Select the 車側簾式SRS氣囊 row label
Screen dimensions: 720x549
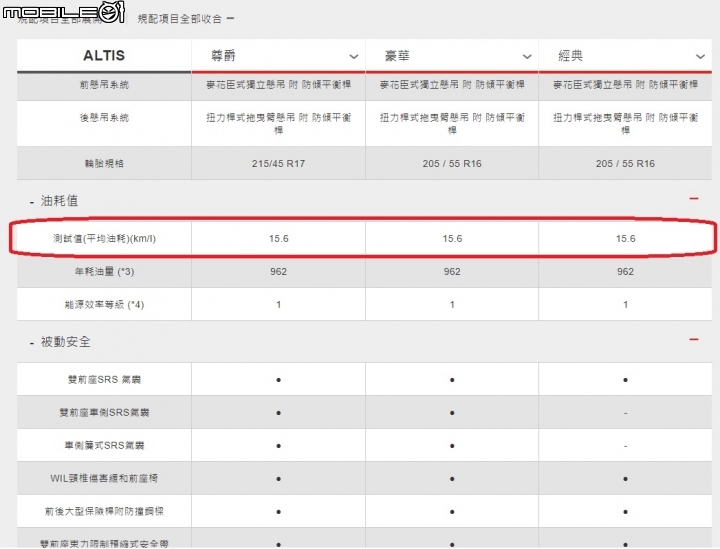[x=104, y=446]
